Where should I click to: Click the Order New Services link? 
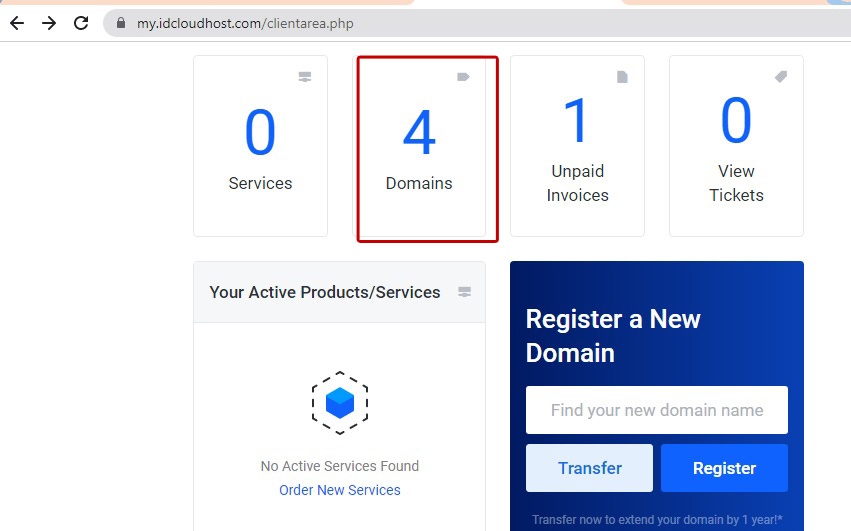click(340, 490)
